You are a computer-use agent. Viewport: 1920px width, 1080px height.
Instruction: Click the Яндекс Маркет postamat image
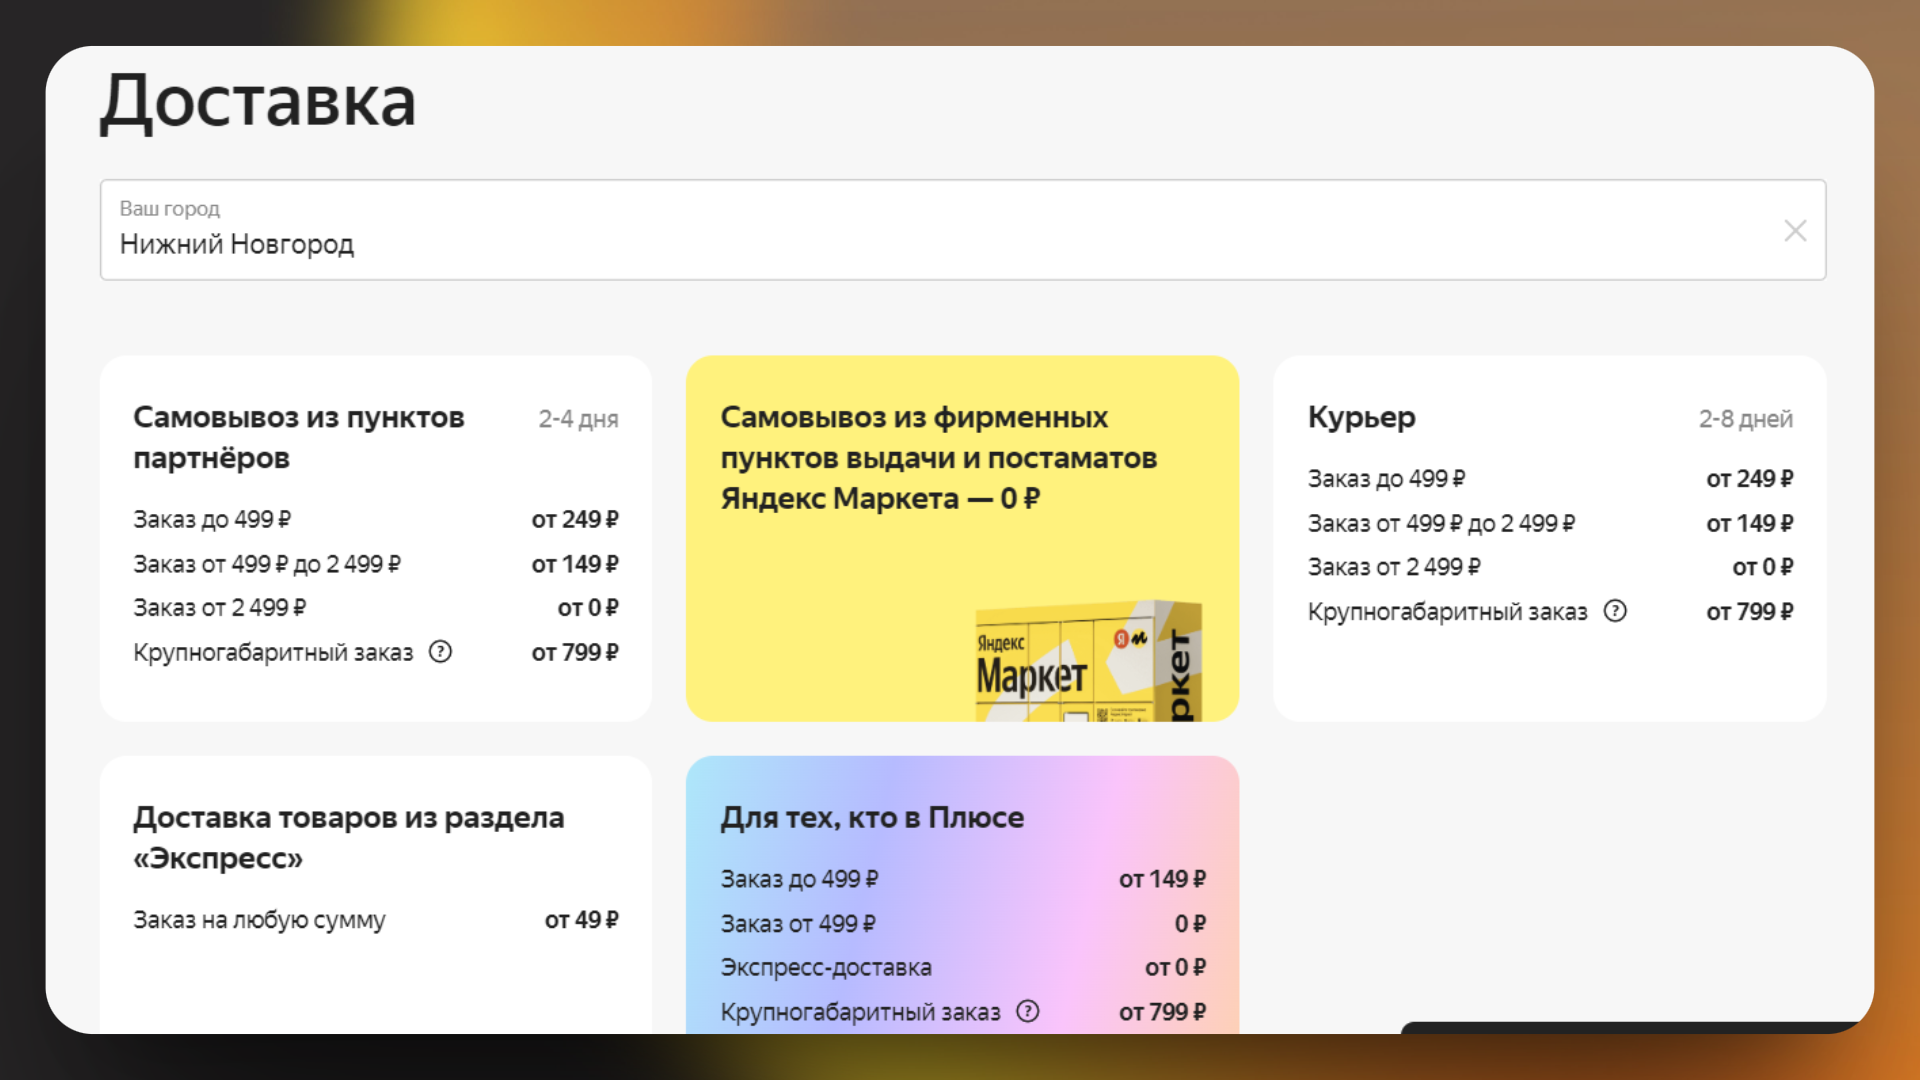pos(1088,661)
